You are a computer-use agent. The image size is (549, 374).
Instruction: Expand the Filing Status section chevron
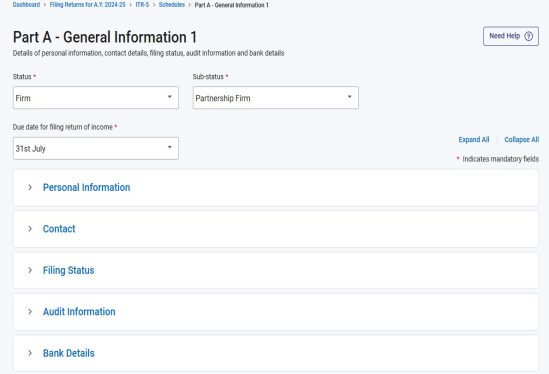point(30,270)
